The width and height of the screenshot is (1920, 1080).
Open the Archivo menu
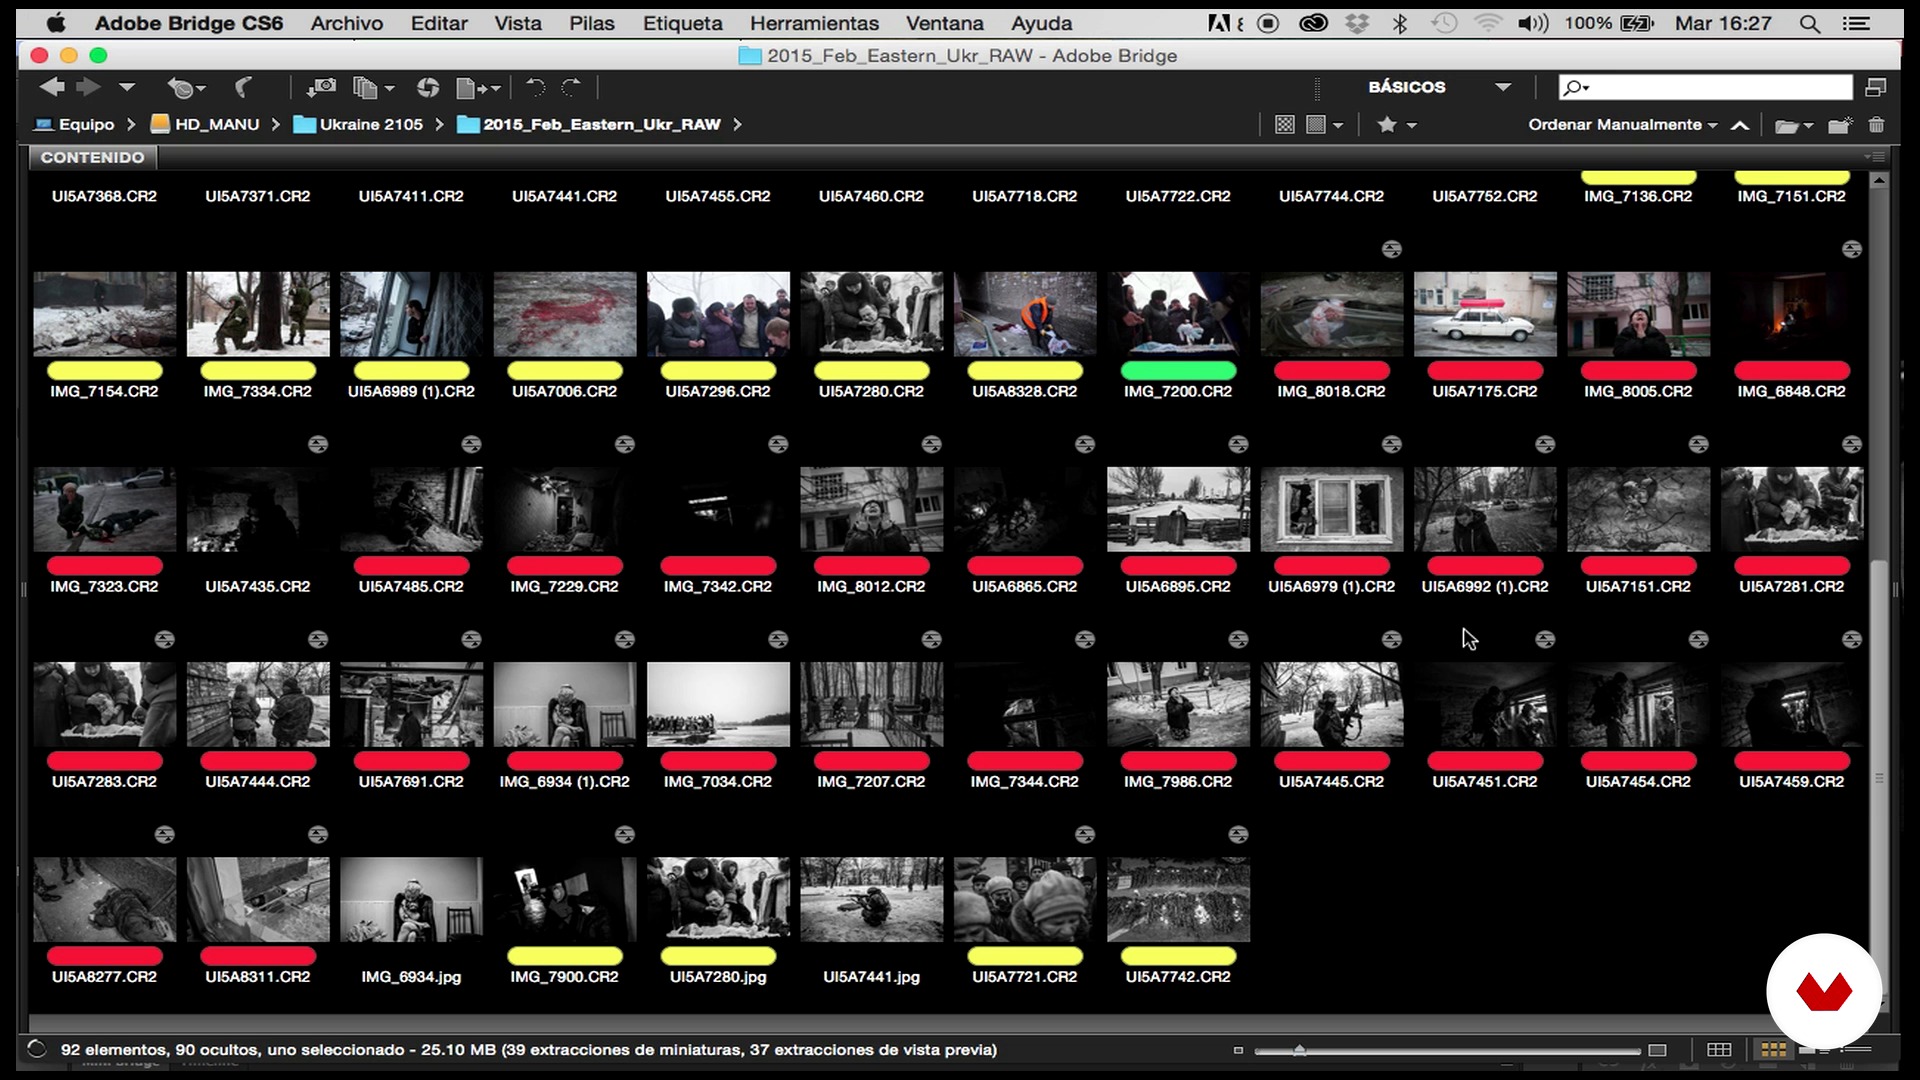coord(346,23)
